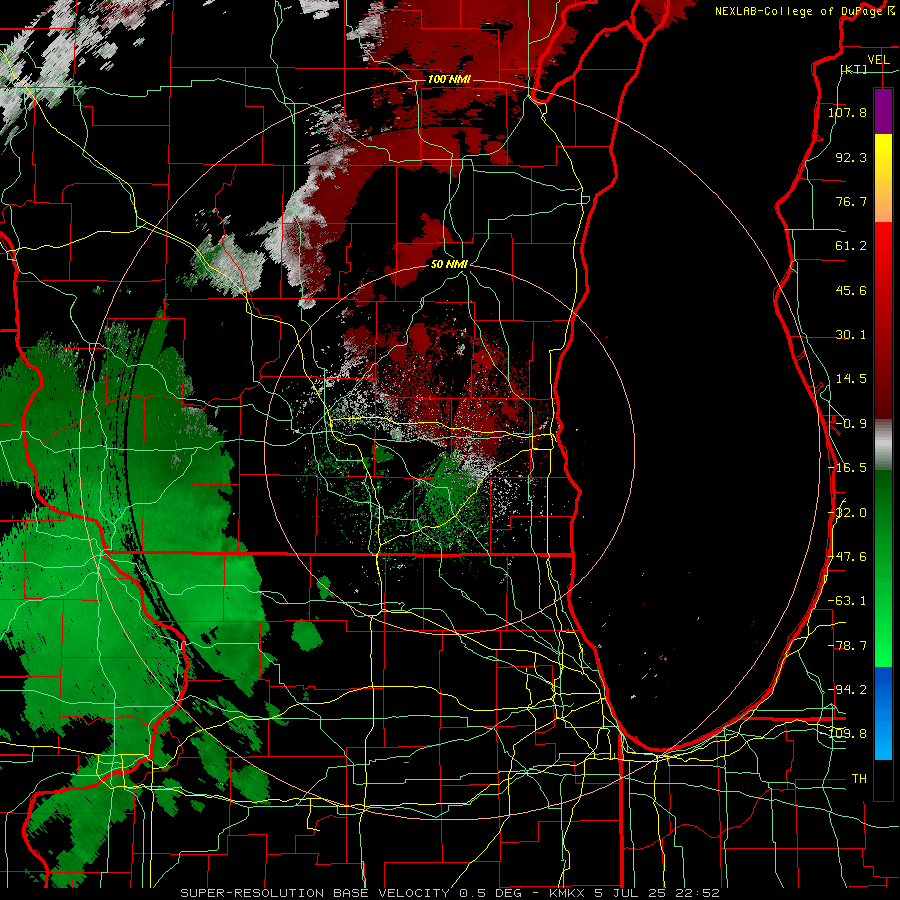Select the -94.2 velocity scale value
Screen dimensions: 900x900
[847, 689]
